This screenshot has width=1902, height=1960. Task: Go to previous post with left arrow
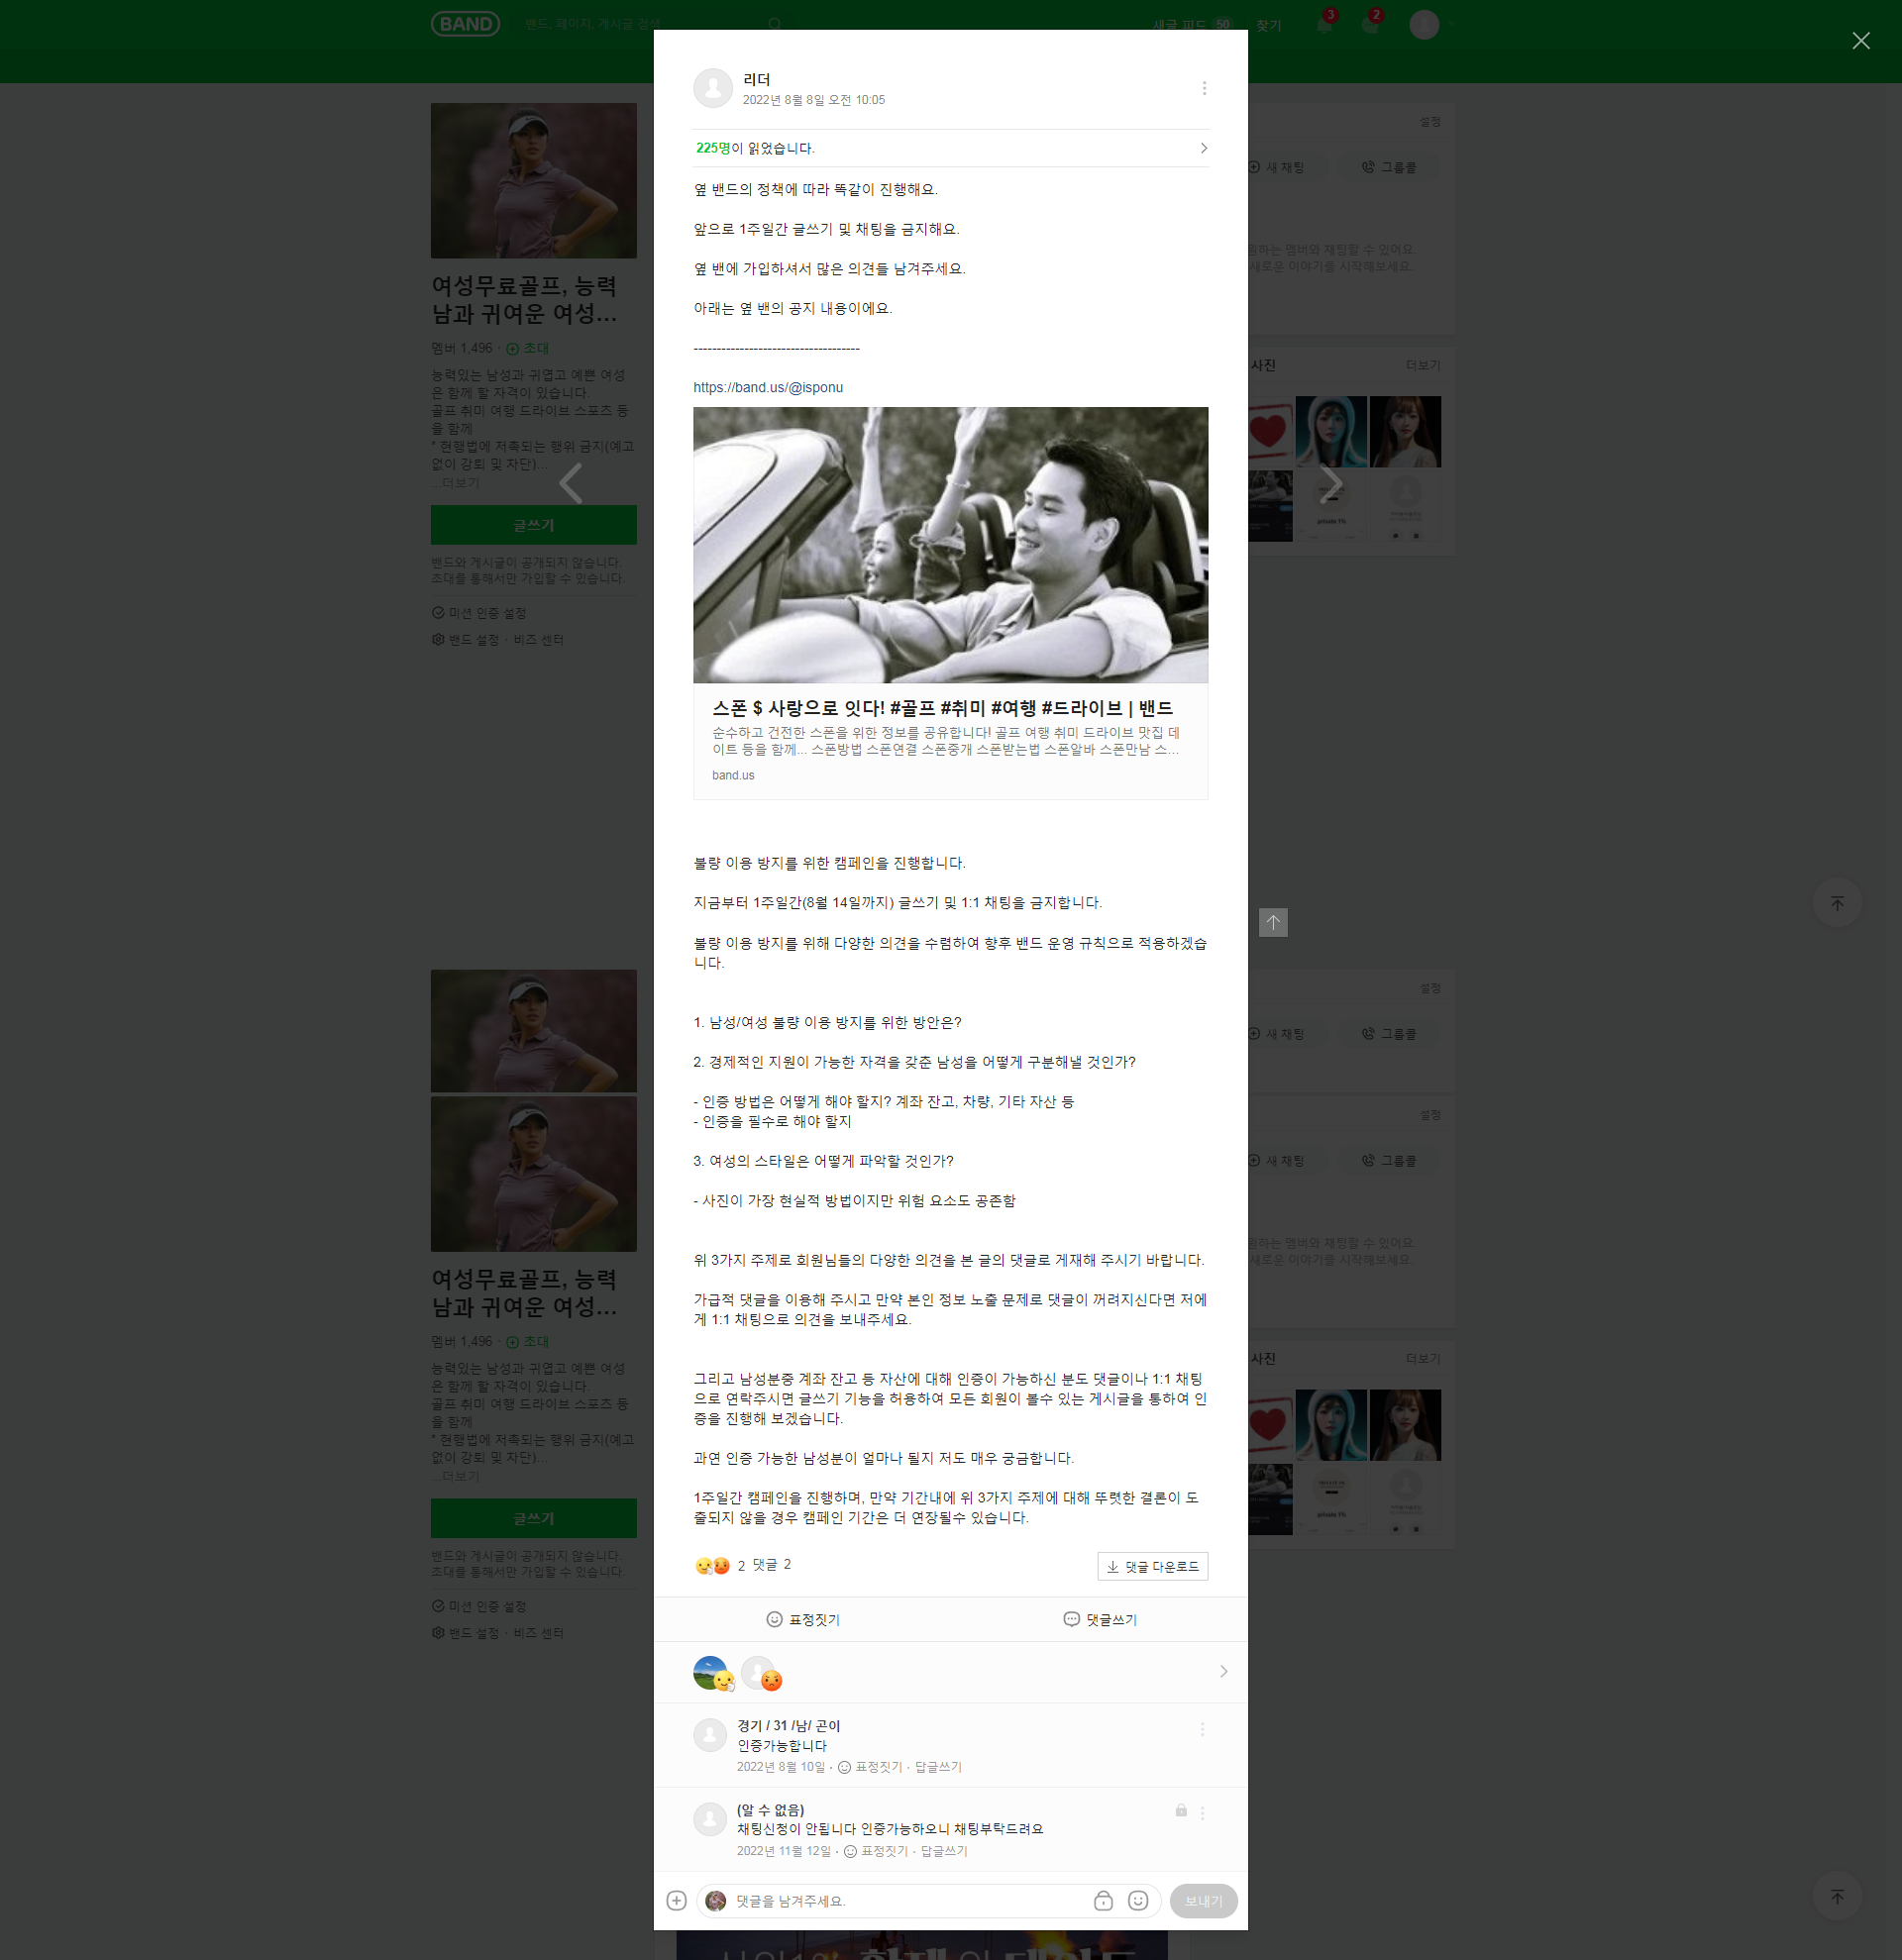pyautogui.click(x=570, y=484)
